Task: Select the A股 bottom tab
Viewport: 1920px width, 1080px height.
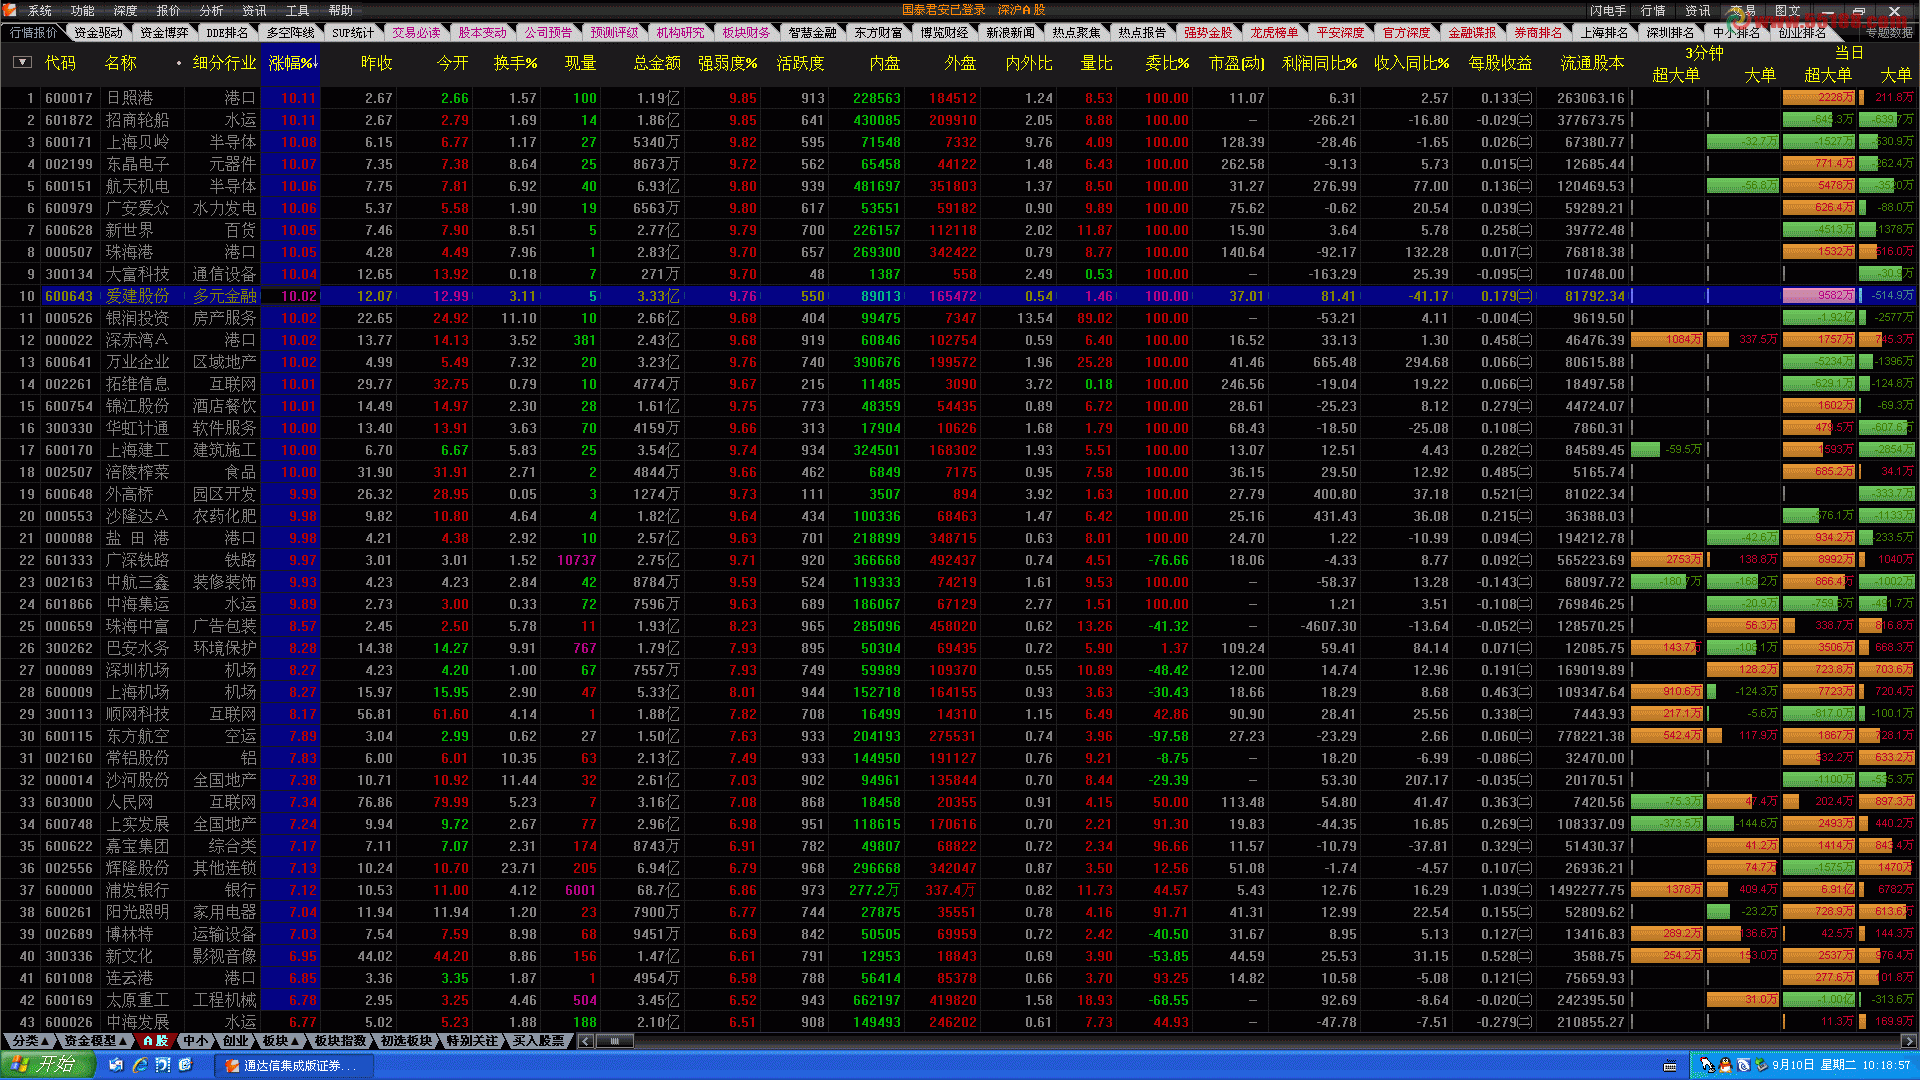Action: point(156,1041)
